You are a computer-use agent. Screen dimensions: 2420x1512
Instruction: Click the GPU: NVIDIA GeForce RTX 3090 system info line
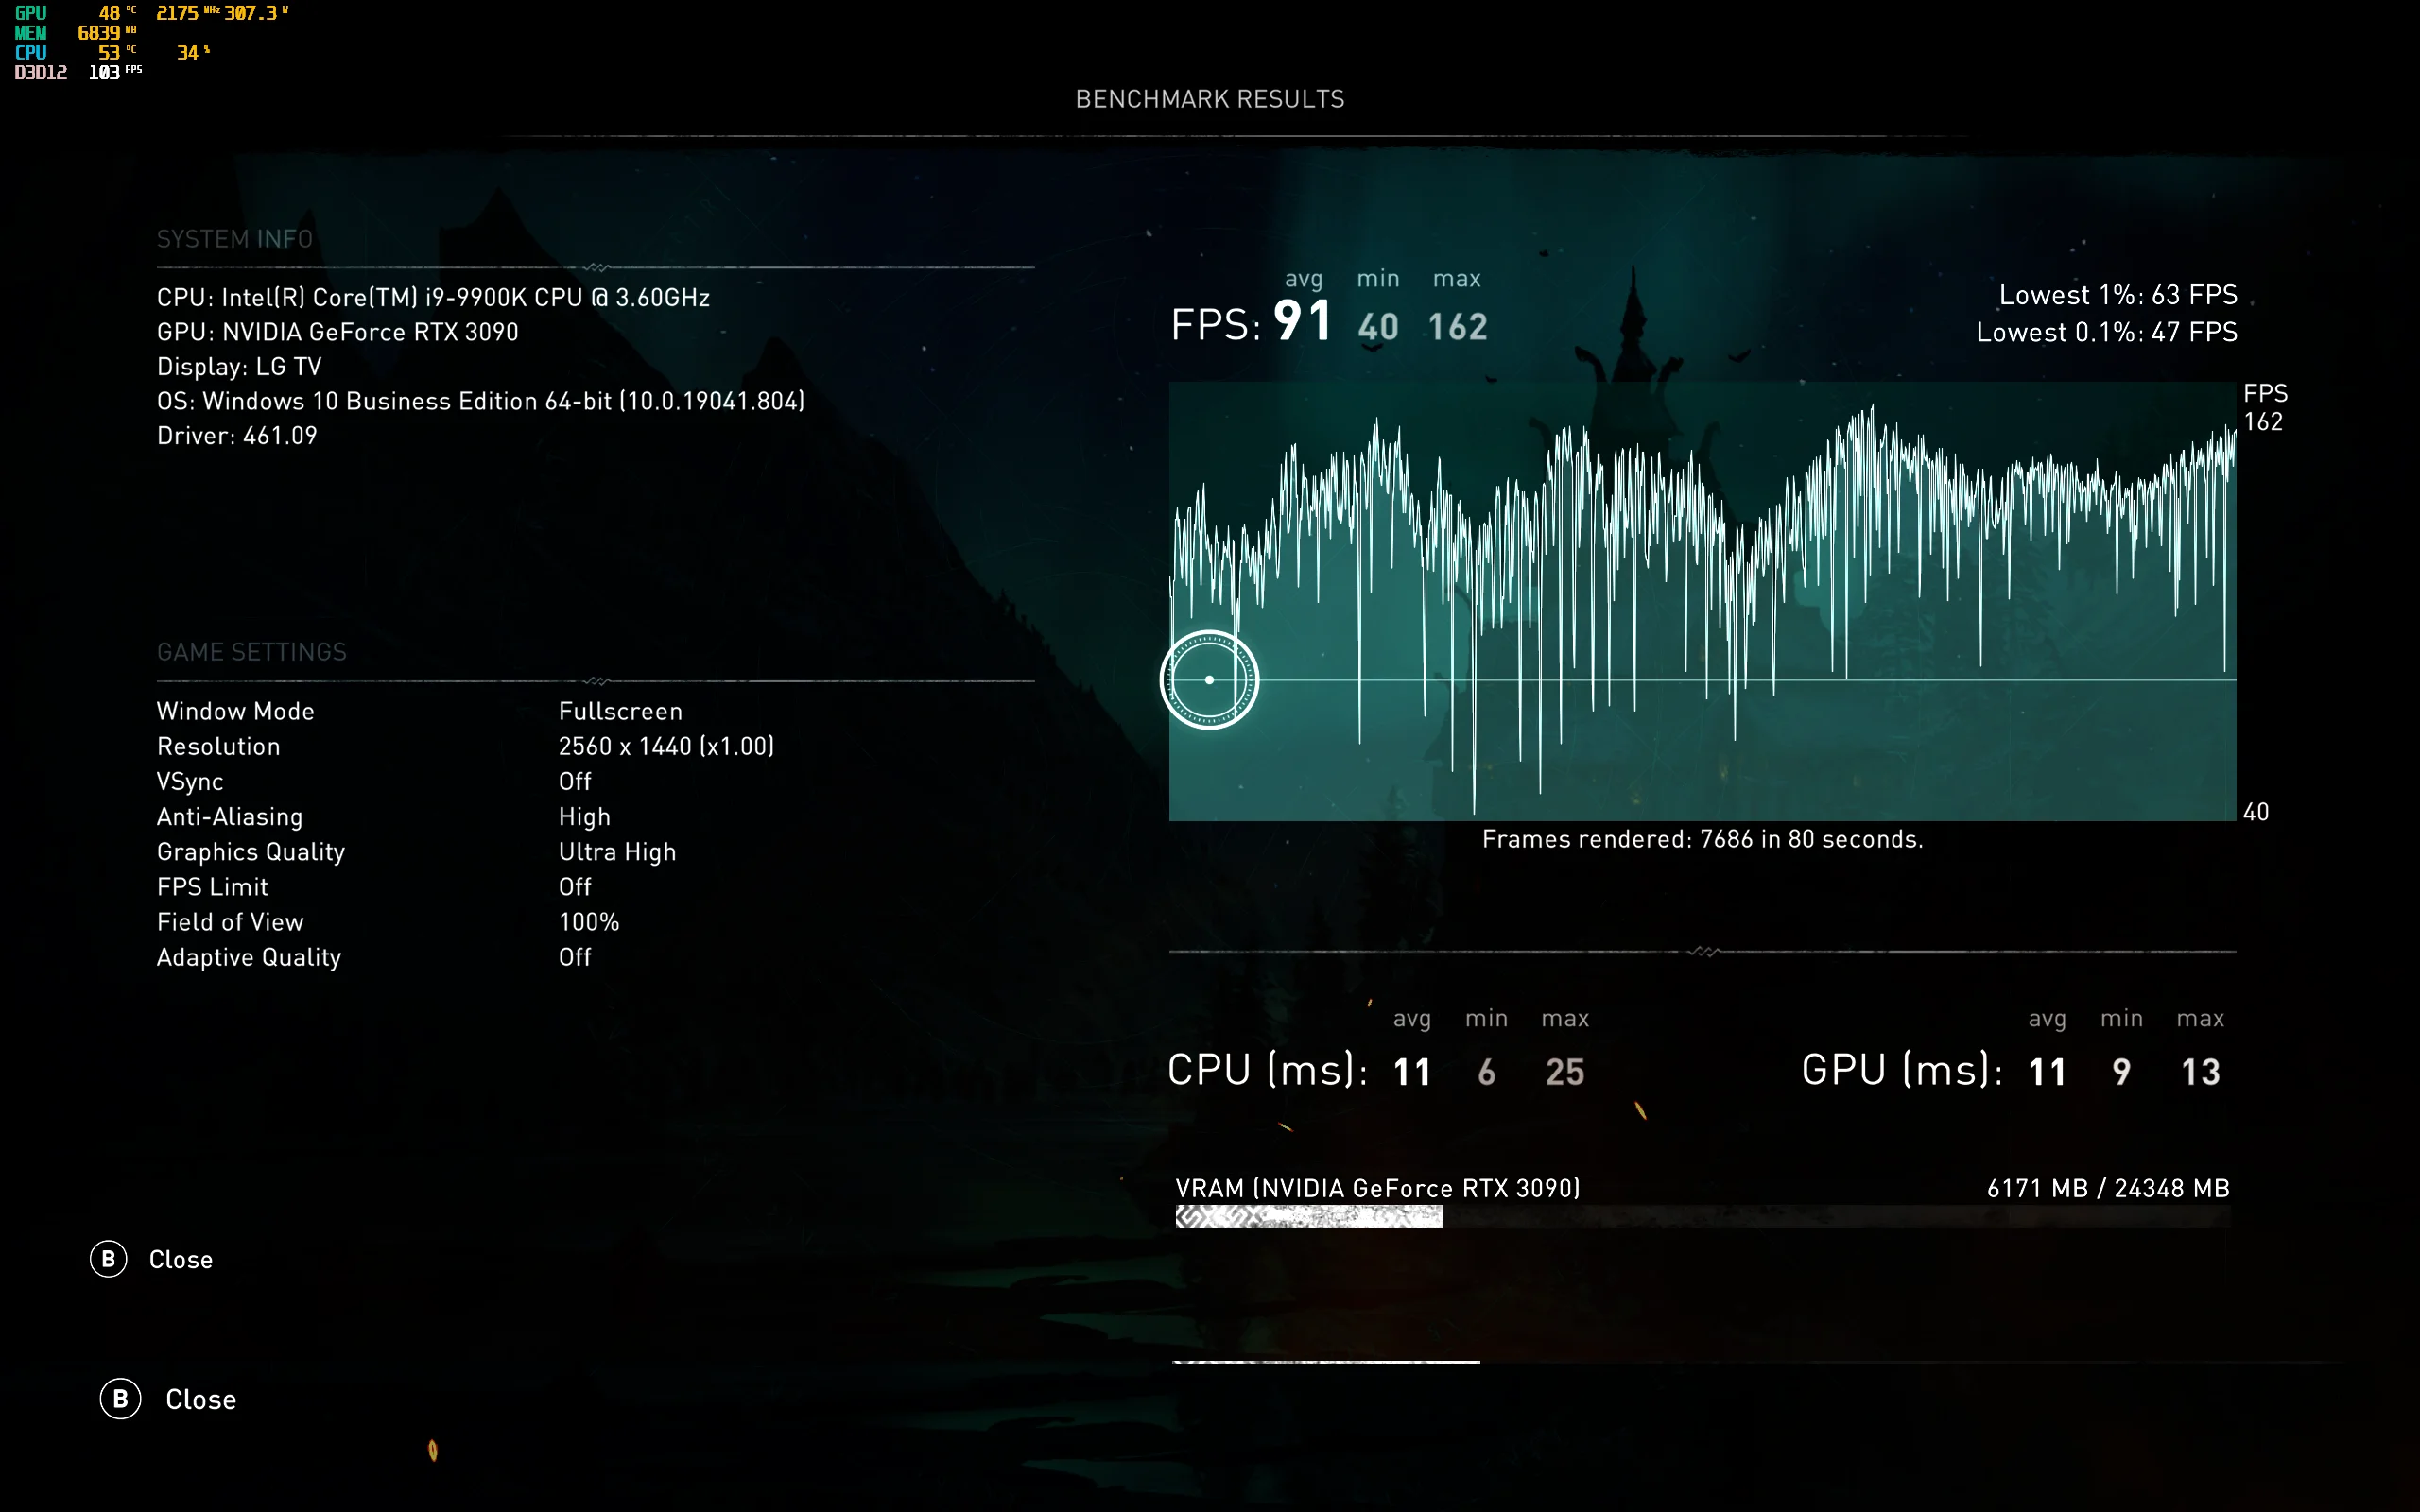338,332
